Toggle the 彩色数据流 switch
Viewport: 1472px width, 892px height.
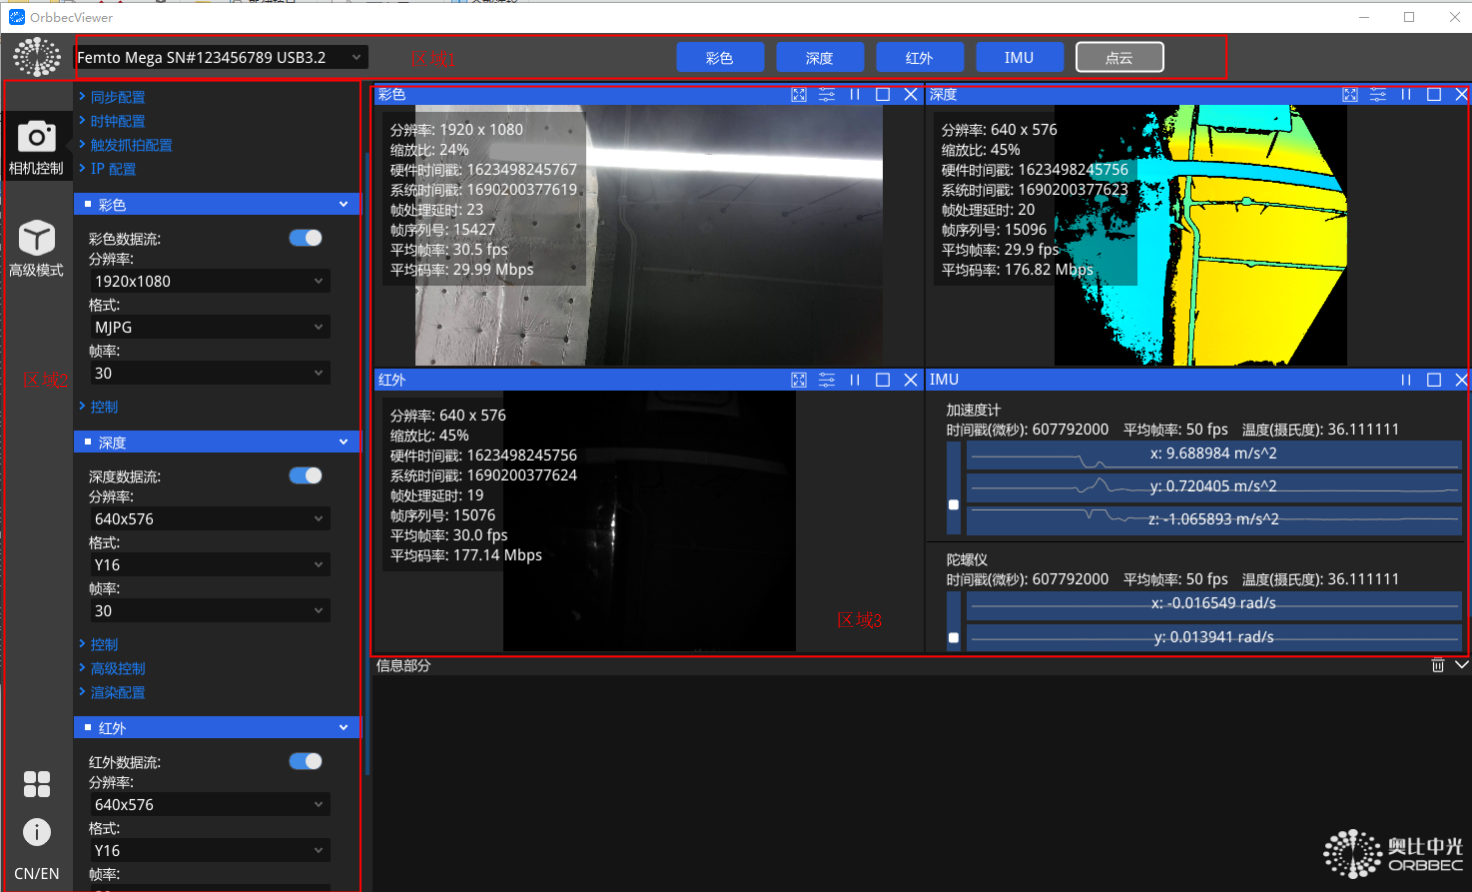pos(306,238)
